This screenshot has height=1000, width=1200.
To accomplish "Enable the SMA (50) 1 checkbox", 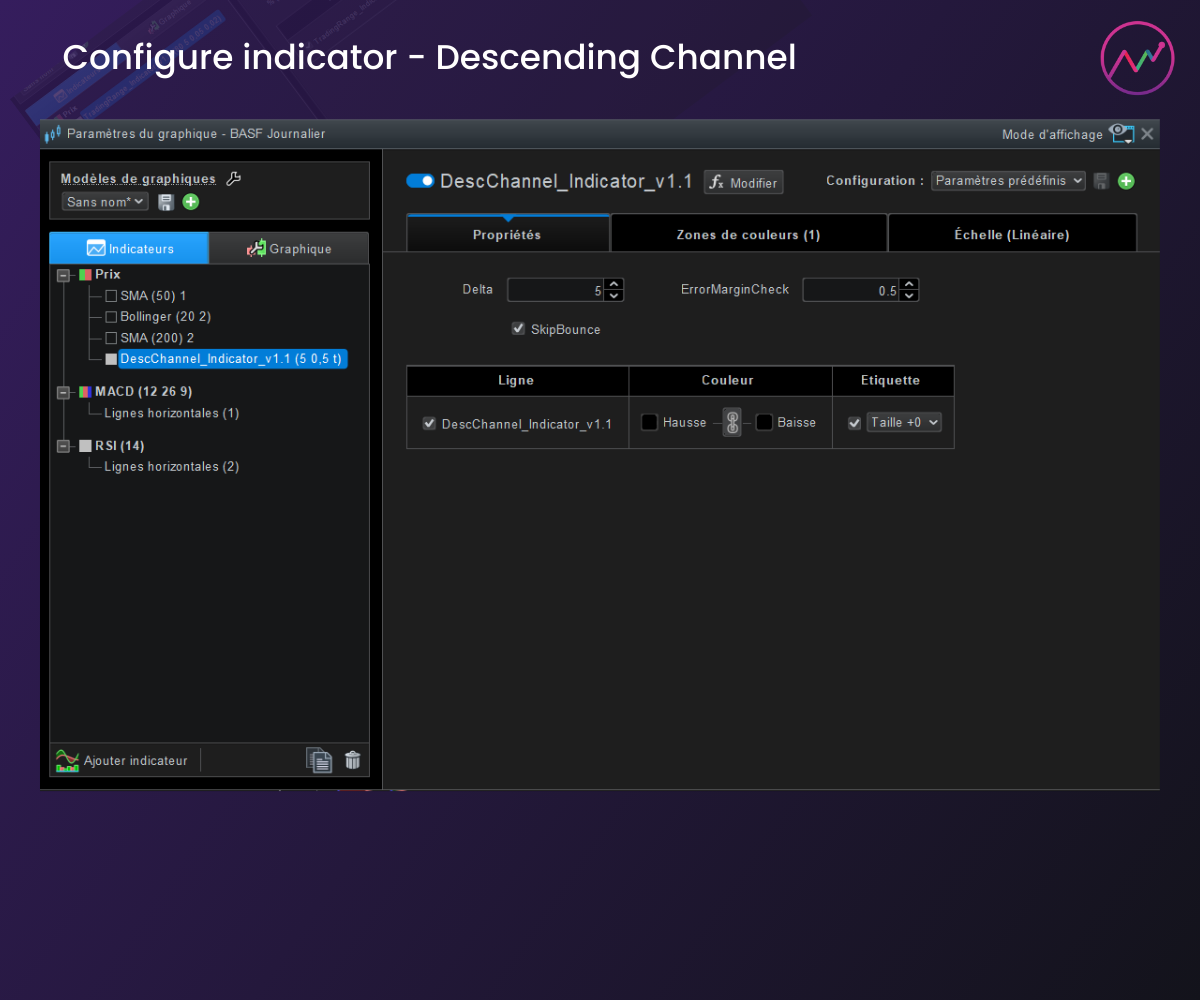I will pos(111,296).
